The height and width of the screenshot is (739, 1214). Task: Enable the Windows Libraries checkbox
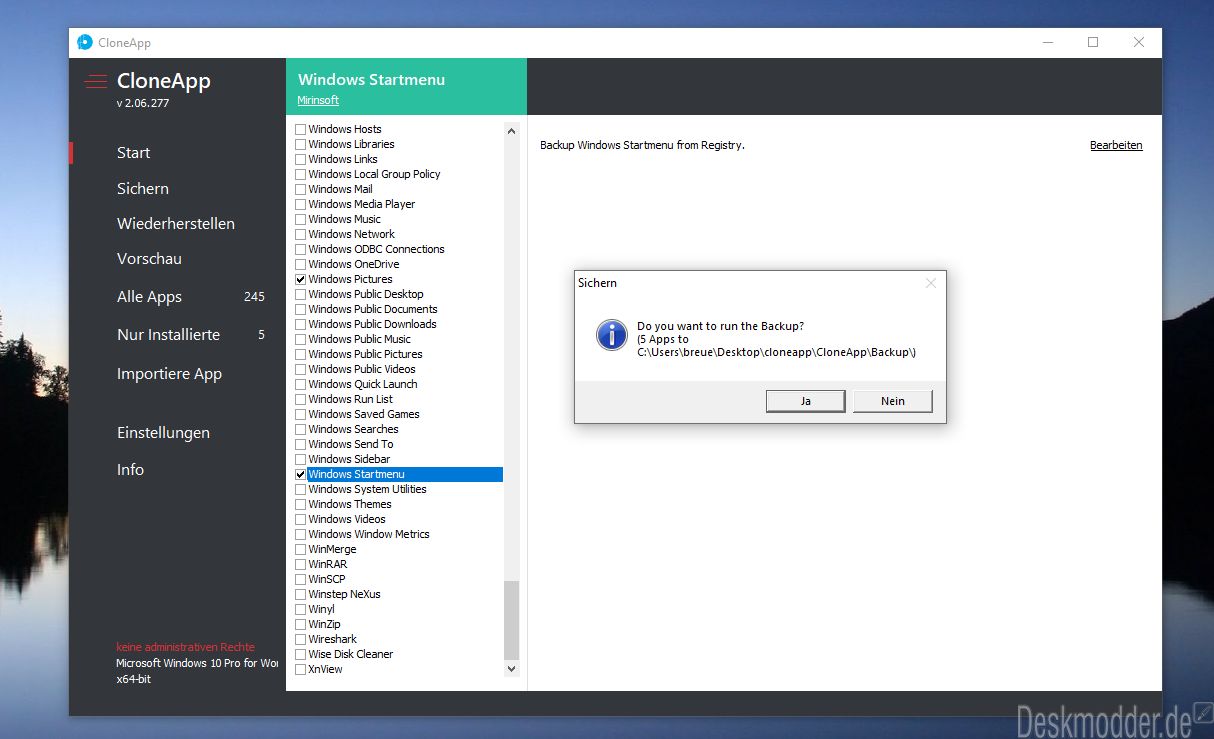pos(300,144)
